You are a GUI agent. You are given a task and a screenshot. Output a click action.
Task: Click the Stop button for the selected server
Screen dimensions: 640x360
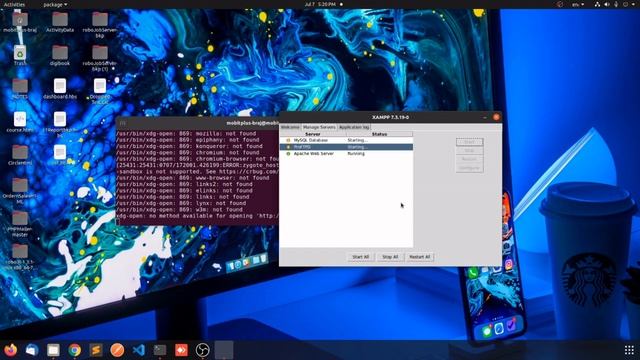tap(469, 151)
